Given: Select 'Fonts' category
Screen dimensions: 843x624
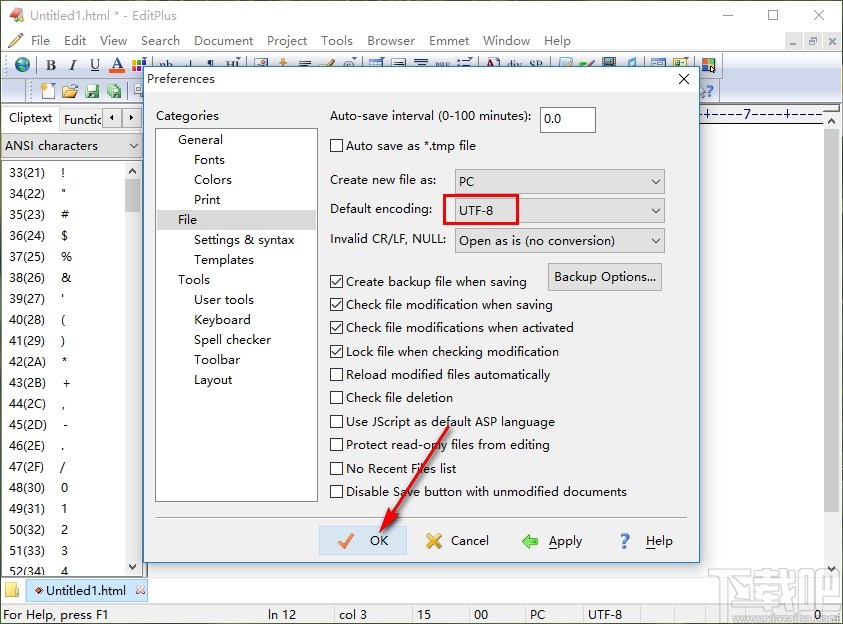Looking at the screenshot, I should 209,160.
